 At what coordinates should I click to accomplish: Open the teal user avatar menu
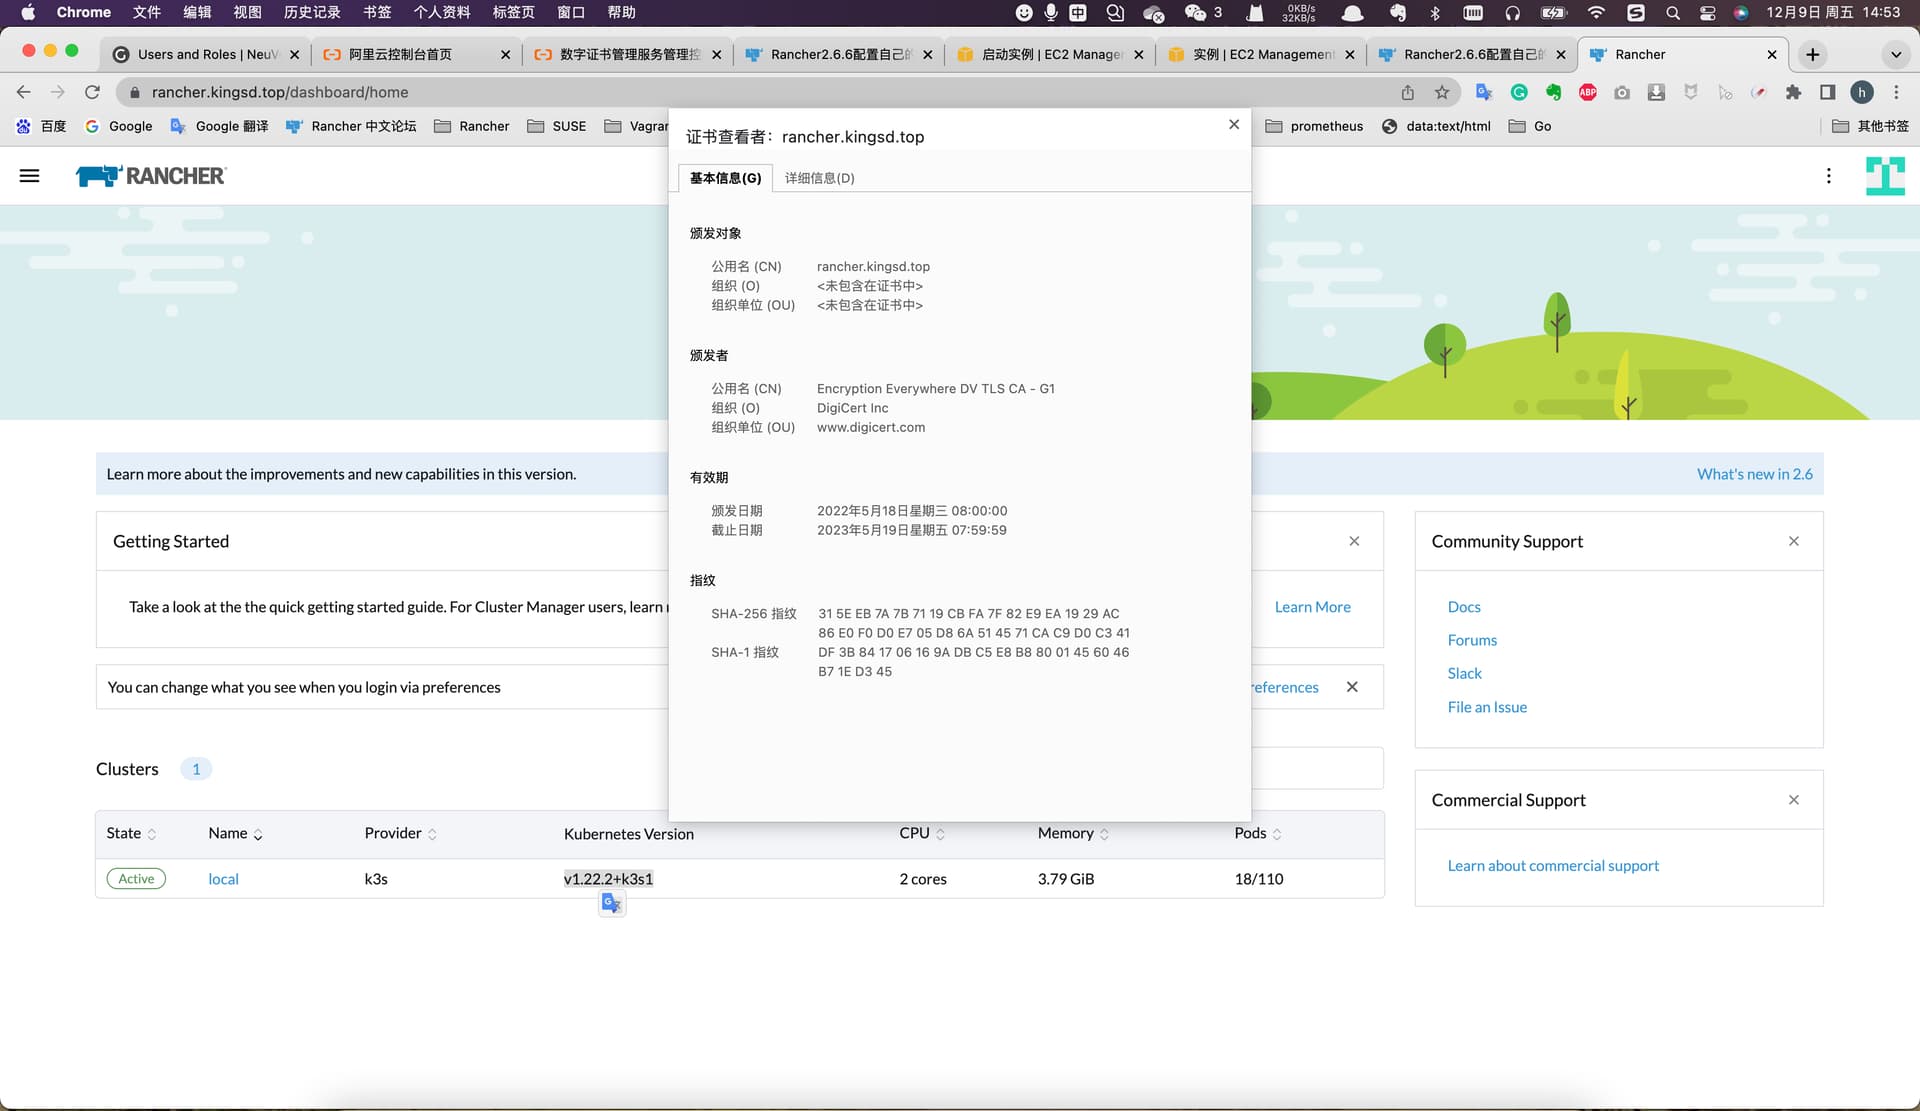[1885, 176]
